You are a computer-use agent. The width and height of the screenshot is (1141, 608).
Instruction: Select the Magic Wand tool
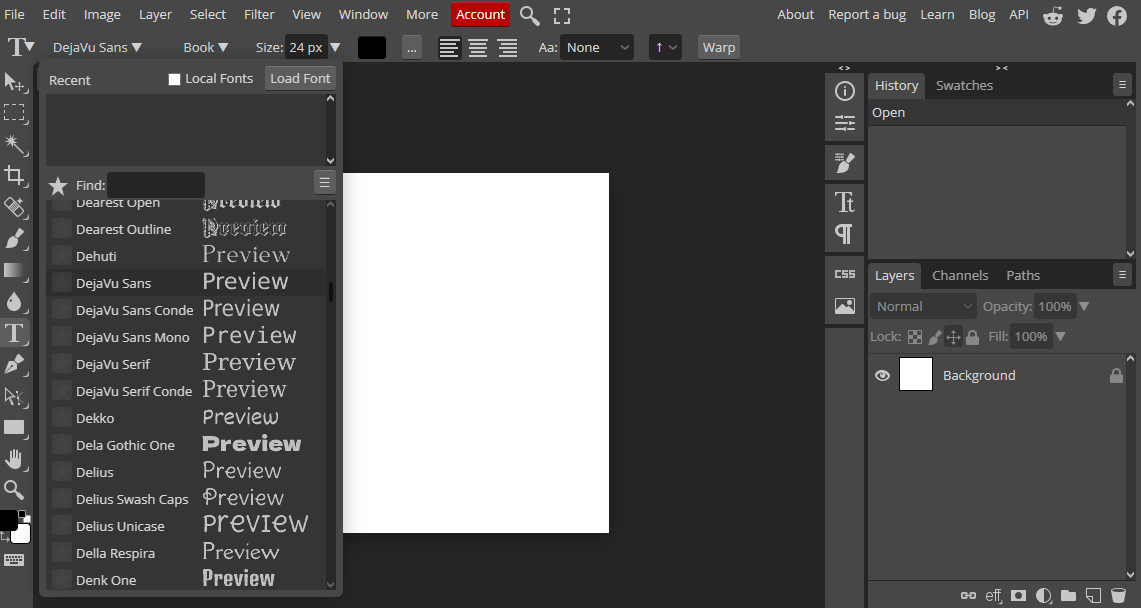14,144
